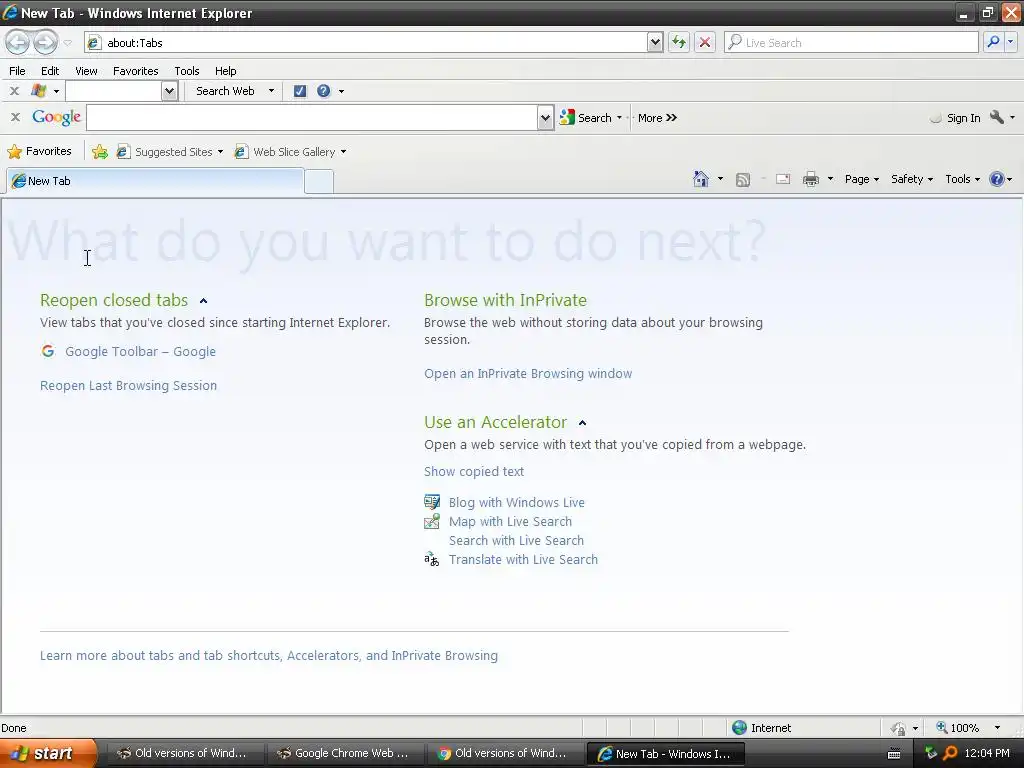Click the Add to Favorites Bar star icon
Screen dimensions: 1024x768
[100, 152]
